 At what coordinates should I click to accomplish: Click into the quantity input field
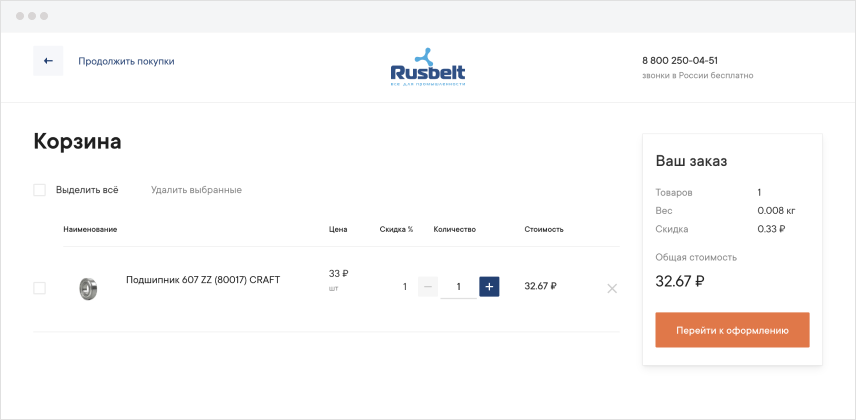pos(458,287)
